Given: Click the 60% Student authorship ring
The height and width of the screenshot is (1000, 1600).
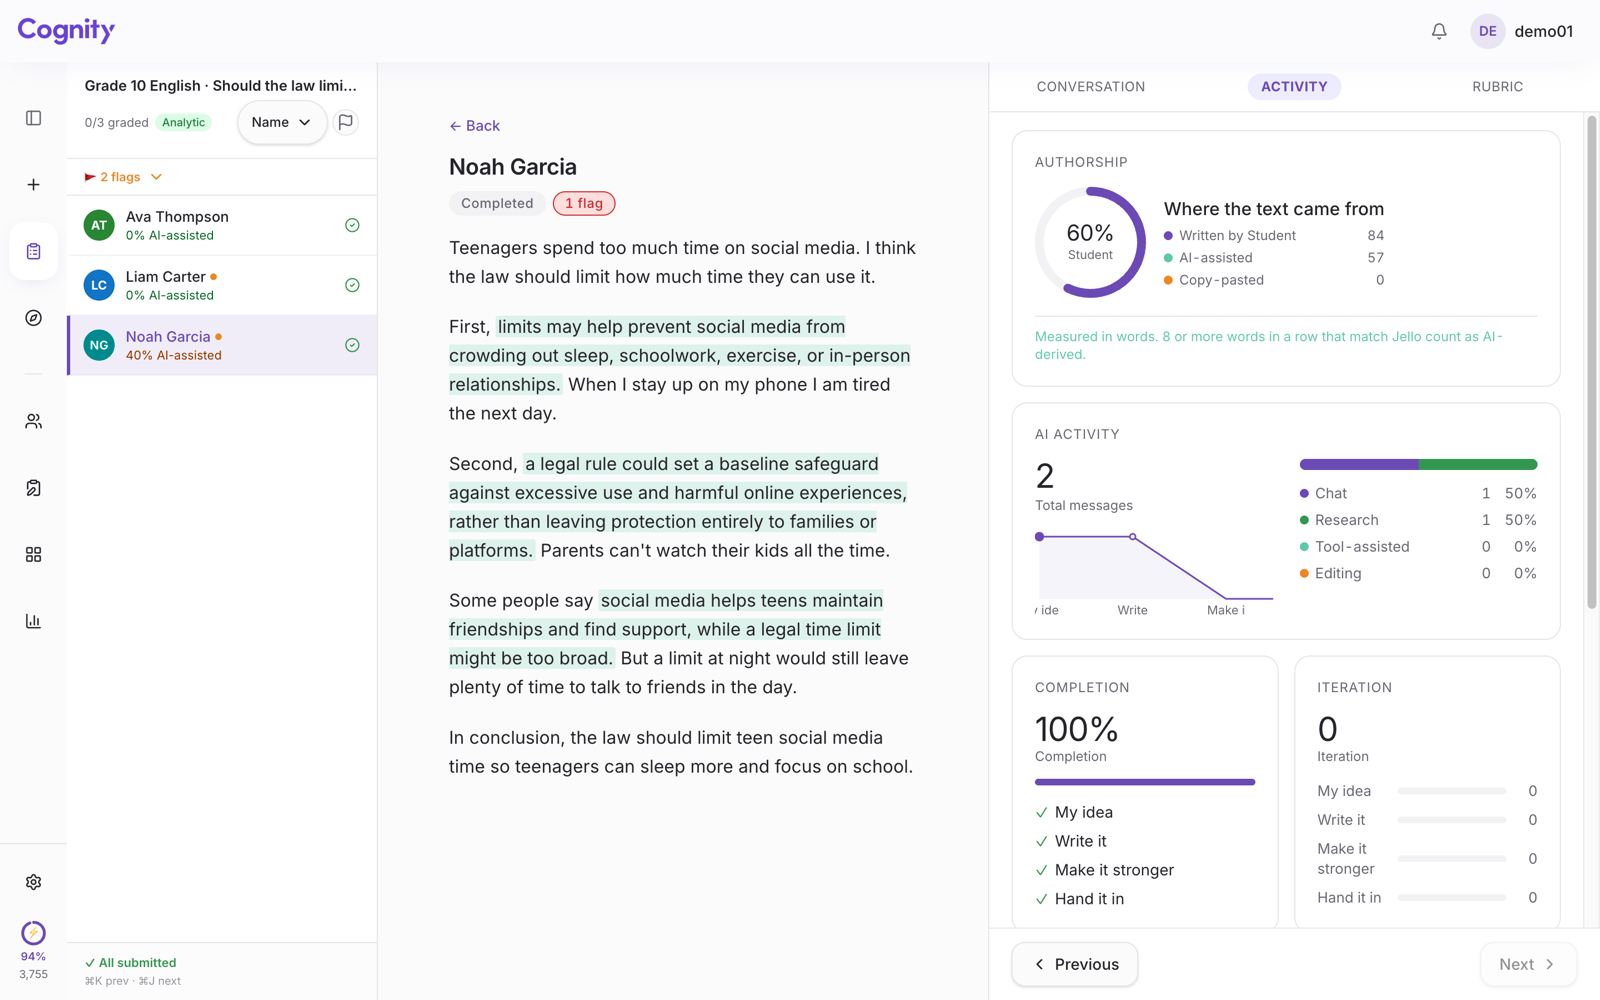Looking at the screenshot, I should pos(1090,242).
